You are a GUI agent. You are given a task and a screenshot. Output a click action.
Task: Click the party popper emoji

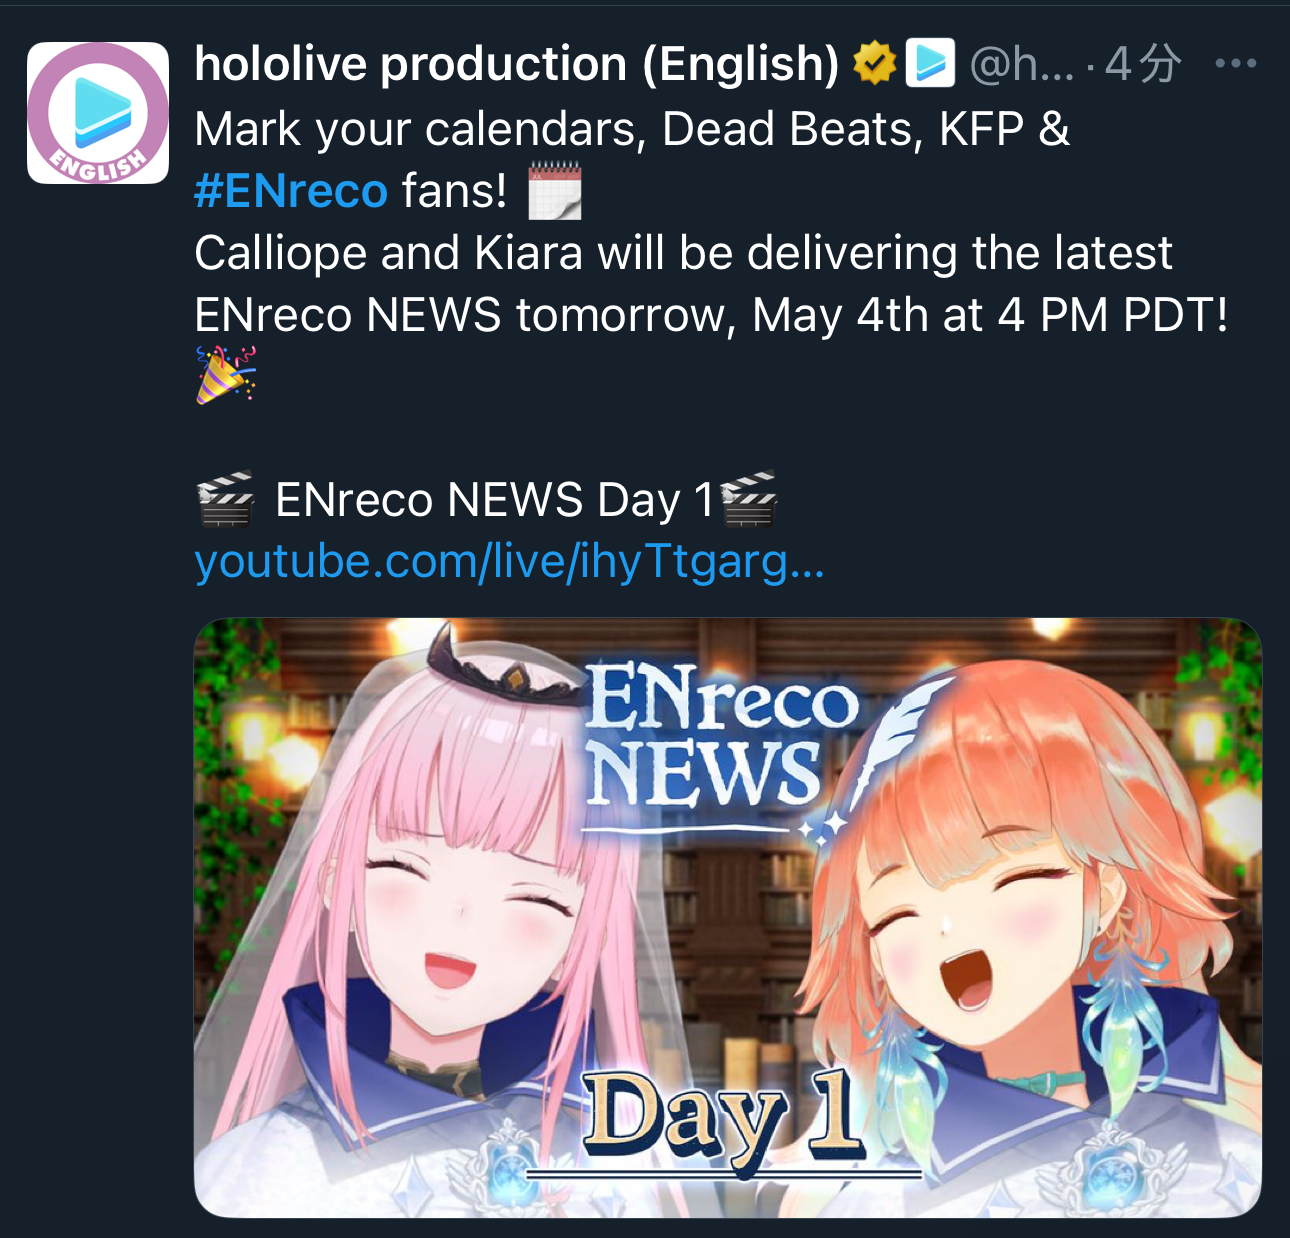[x=225, y=375]
